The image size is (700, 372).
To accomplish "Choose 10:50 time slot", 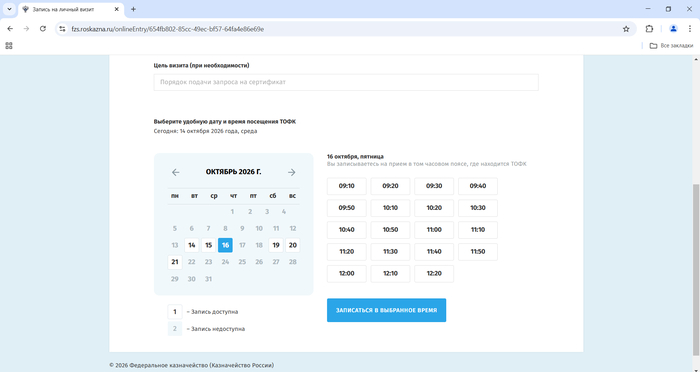I will pyautogui.click(x=390, y=230).
